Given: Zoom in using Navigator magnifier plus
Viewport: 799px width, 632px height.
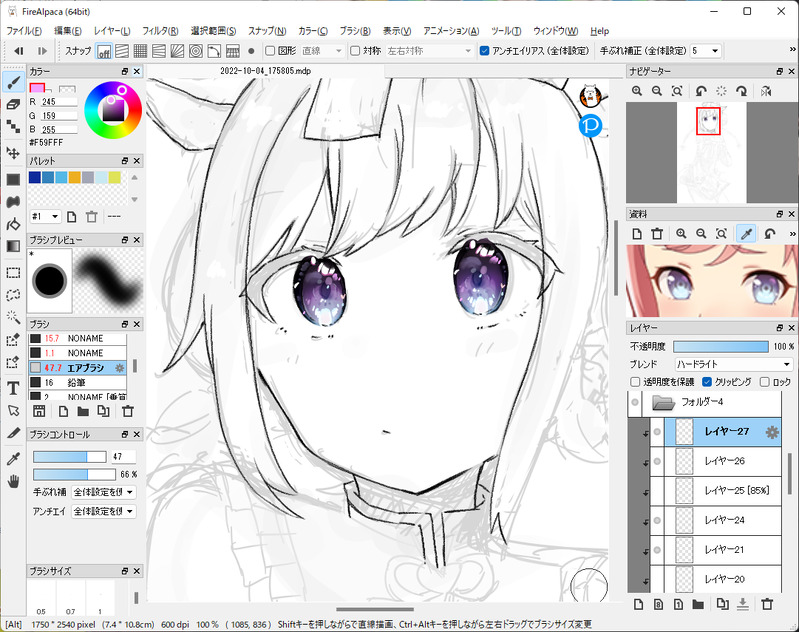Looking at the screenshot, I should [637, 91].
